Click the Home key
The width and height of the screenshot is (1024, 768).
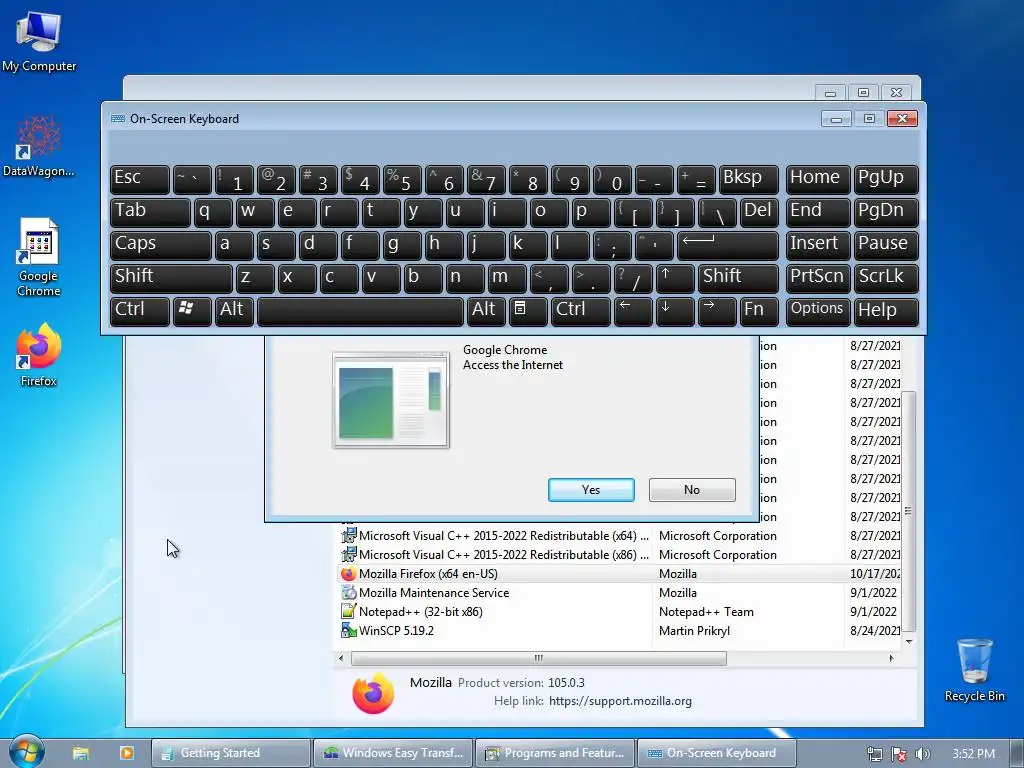(x=818, y=180)
